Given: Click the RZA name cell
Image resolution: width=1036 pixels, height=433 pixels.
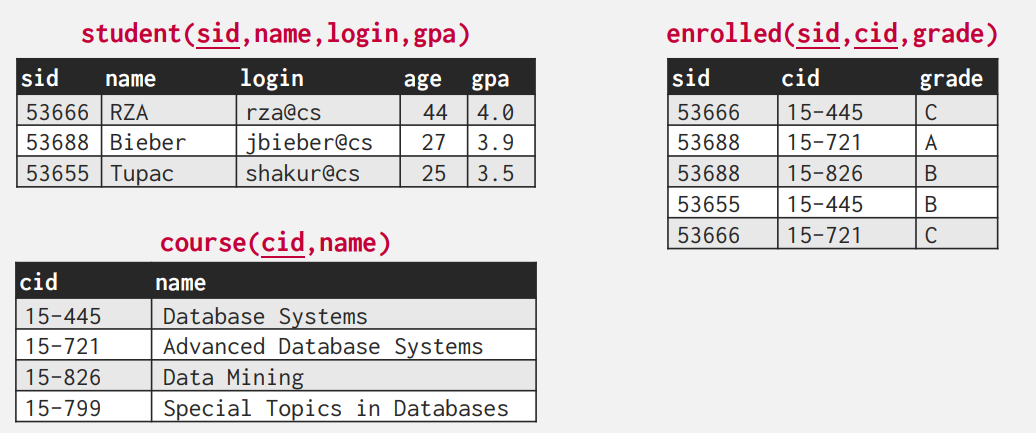Looking at the screenshot, I should (169, 112).
